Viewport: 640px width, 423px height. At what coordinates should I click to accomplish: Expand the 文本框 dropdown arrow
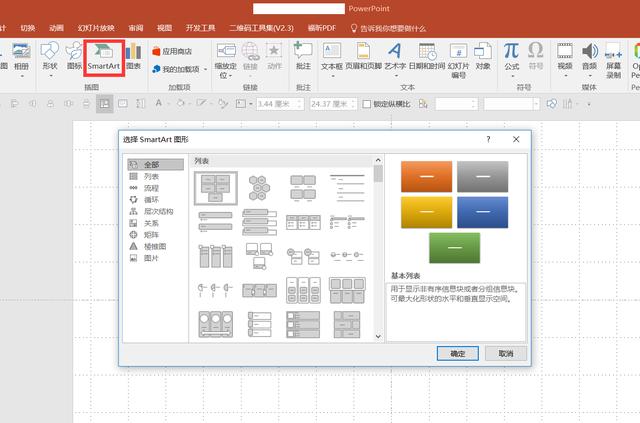332,76
